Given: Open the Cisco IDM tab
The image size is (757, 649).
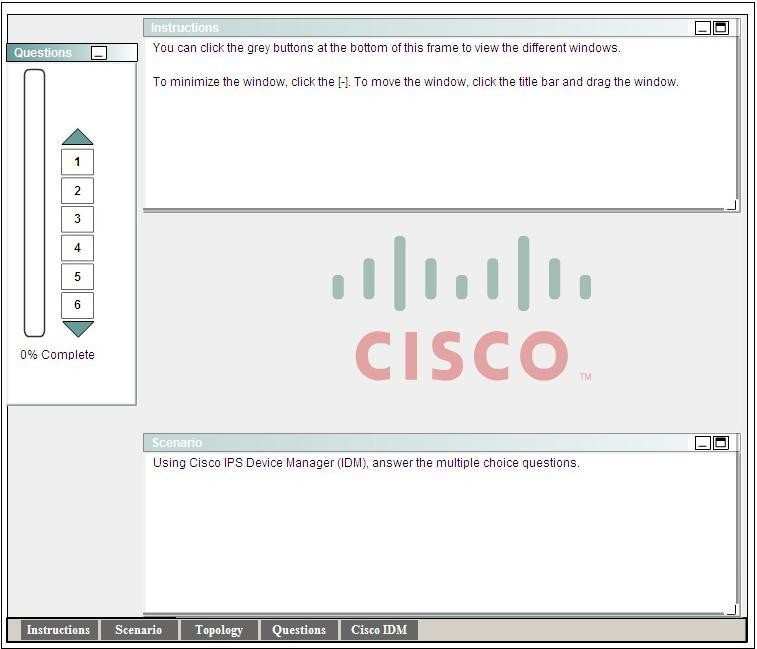Looking at the screenshot, I should [379, 630].
